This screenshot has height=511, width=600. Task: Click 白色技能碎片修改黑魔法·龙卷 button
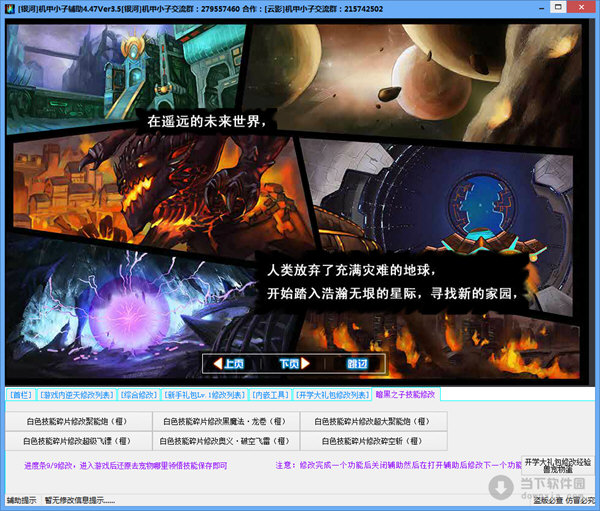coord(226,421)
